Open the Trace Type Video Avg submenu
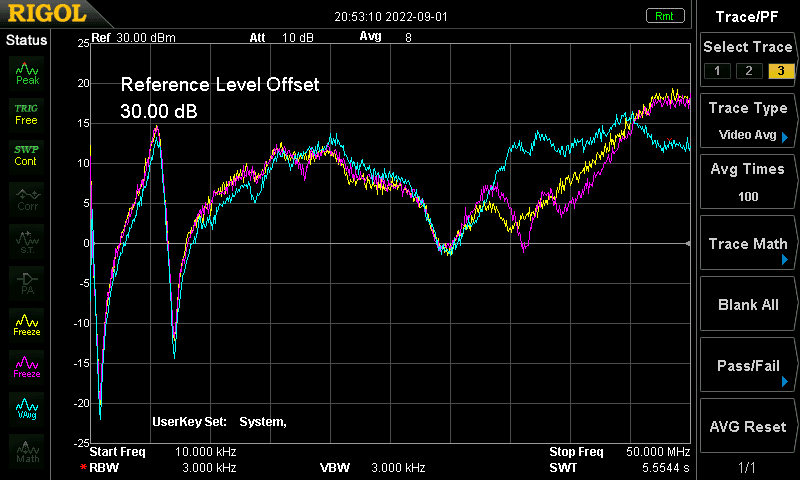Image resolution: width=800 pixels, height=480 pixels. (747, 121)
